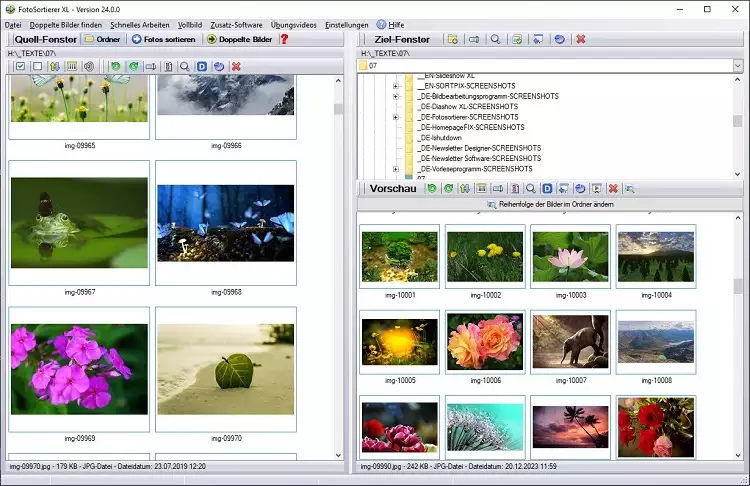Viewport: 750px width, 486px height.
Task: Click the red question mark help icon
Action: pos(284,39)
